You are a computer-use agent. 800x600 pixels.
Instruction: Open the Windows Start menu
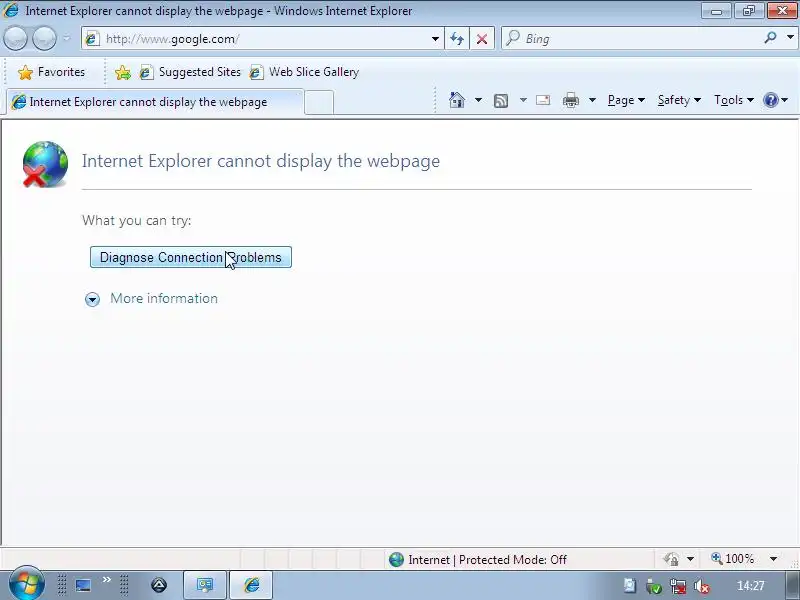[x=26, y=584]
